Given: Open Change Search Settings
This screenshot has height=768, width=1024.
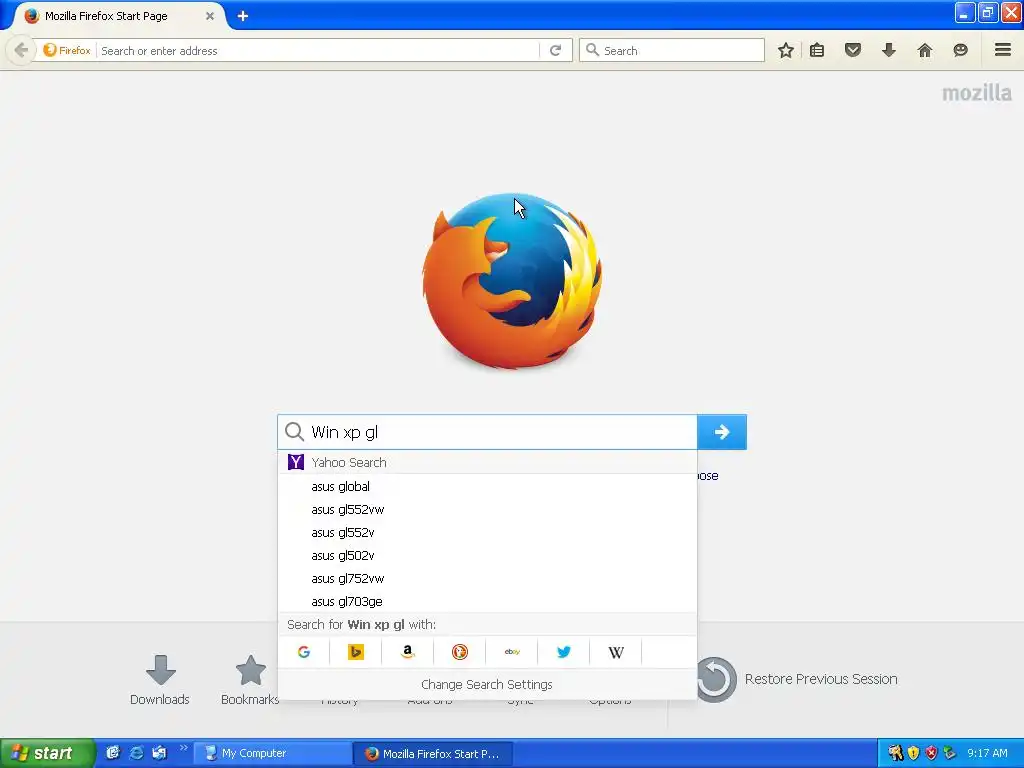Looking at the screenshot, I should tap(487, 684).
